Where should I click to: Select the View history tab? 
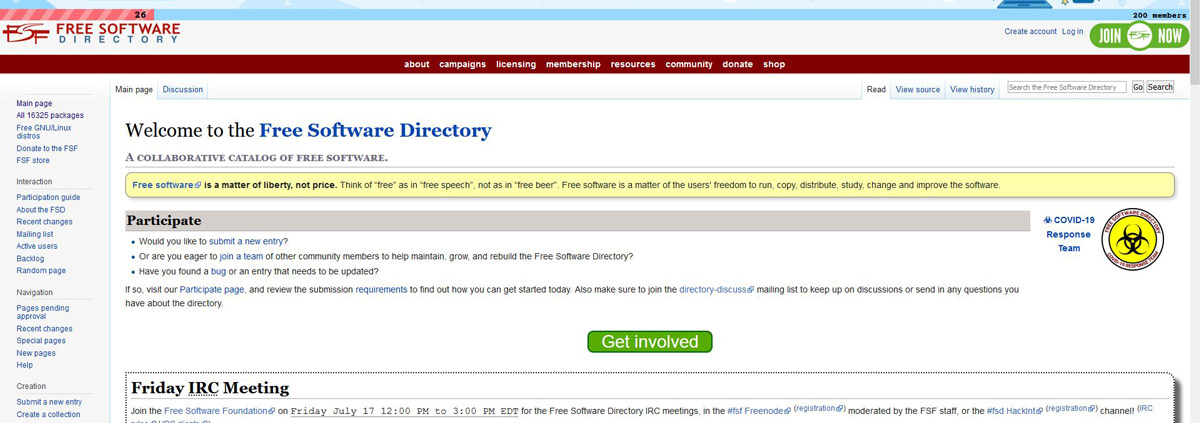click(x=972, y=89)
